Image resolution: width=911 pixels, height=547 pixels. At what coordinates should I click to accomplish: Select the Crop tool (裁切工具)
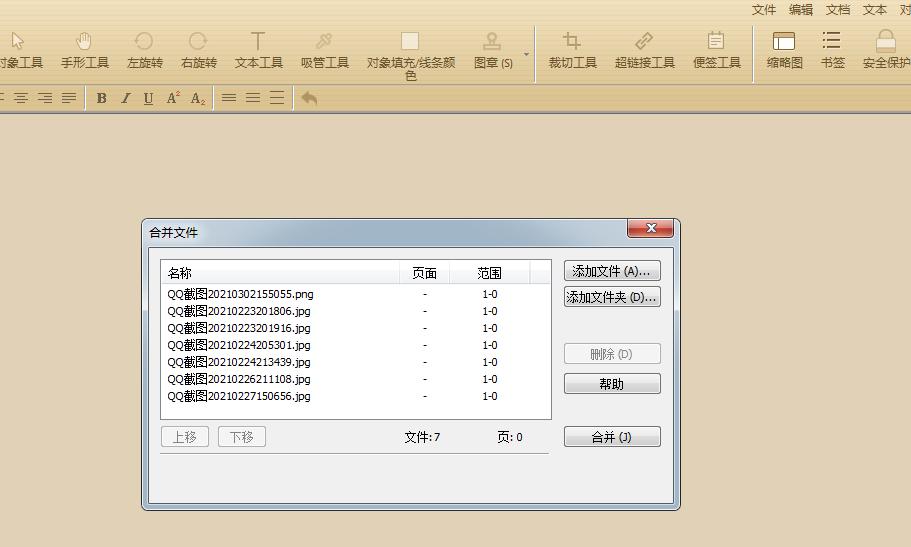coord(572,50)
